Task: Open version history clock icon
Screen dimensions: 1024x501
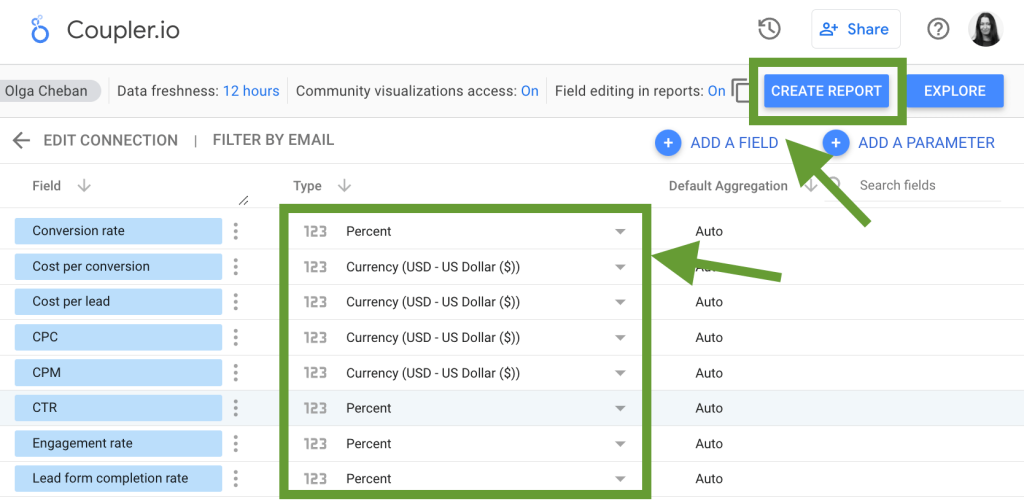Action: pos(769,30)
